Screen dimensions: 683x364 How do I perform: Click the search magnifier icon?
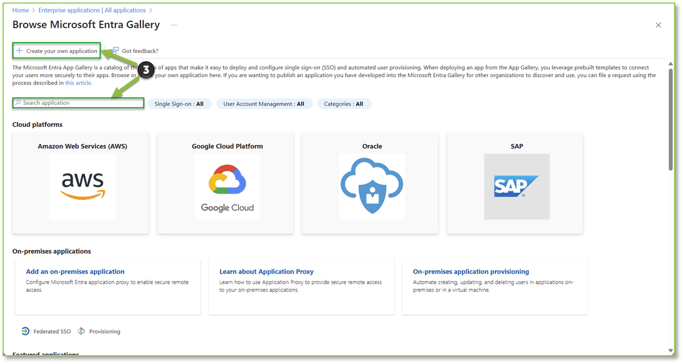point(18,103)
